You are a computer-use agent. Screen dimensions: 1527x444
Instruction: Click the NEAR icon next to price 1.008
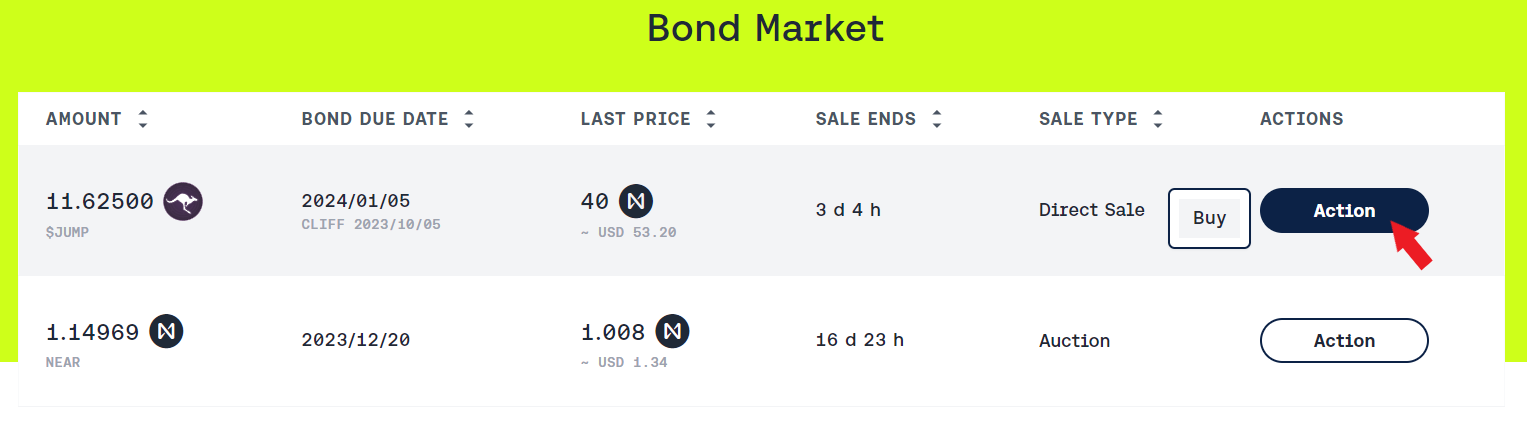tap(673, 331)
